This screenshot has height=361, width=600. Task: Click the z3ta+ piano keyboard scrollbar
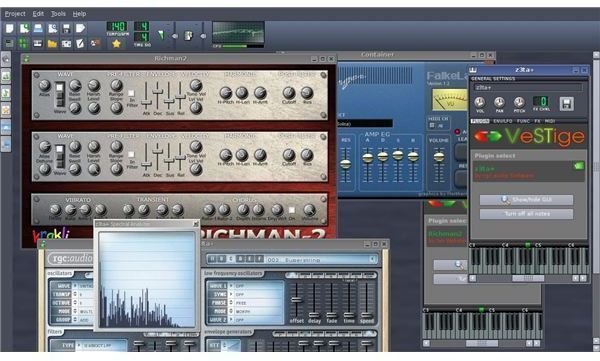528,278
